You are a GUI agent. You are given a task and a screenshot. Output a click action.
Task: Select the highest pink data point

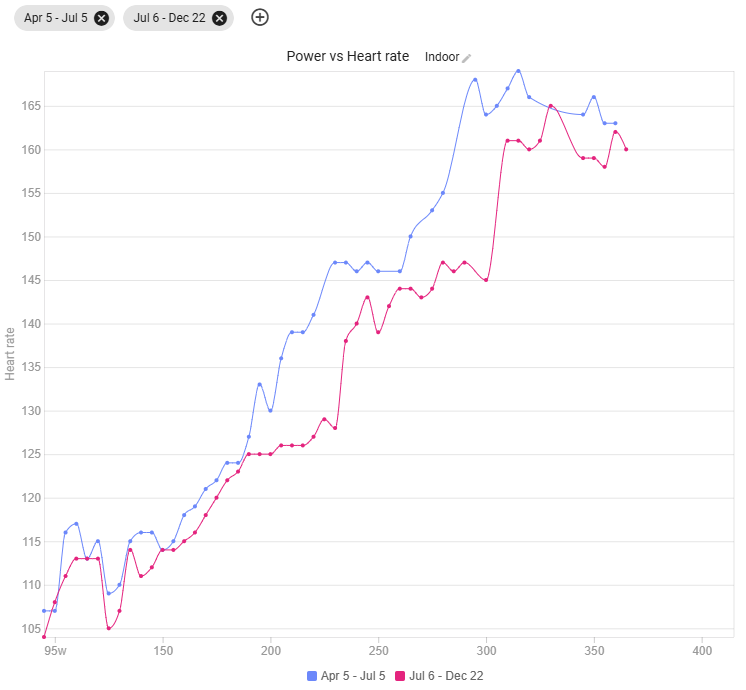click(x=550, y=105)
